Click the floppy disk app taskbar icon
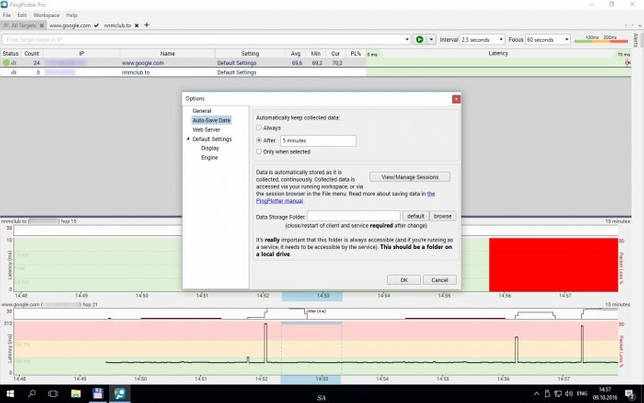644x403 pixels. [x=98, y=394]
